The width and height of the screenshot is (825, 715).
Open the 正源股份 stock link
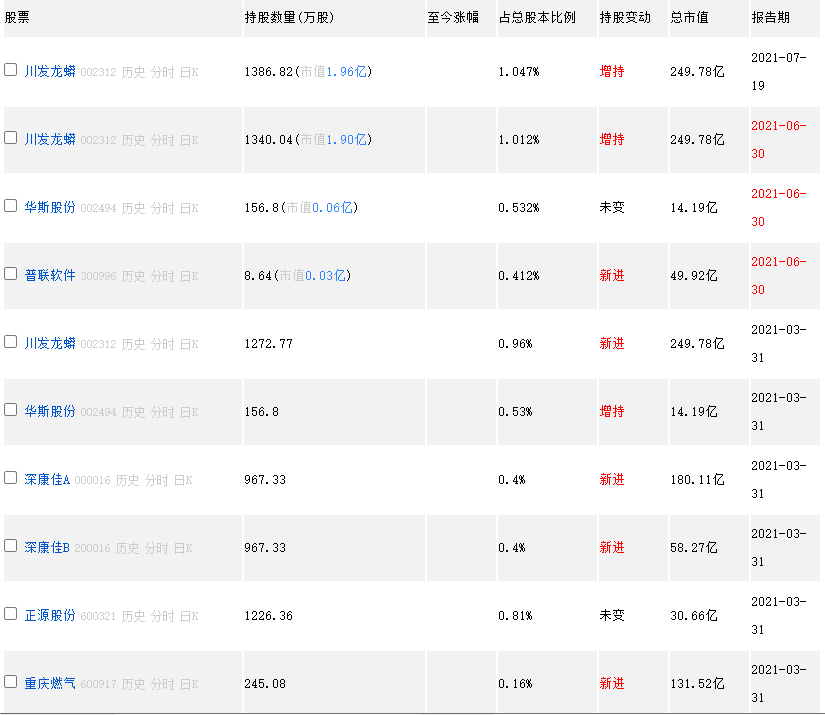pos(50,616)
